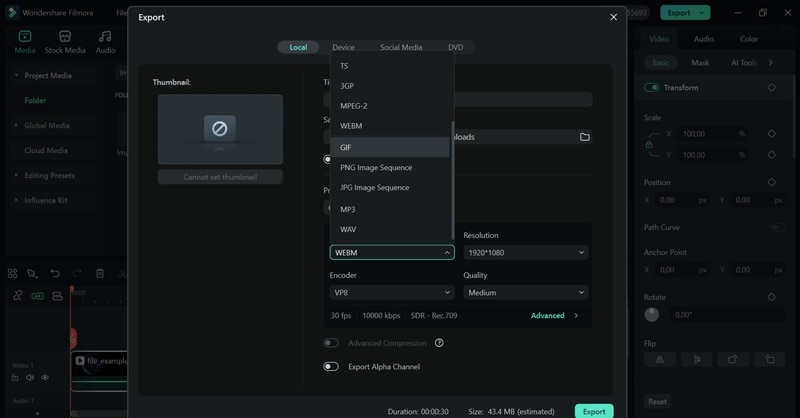Image resolution: width=800 pixels, height=418 pixels.
Task: Select MPEG-2 from format list
Action: point(390,106)
